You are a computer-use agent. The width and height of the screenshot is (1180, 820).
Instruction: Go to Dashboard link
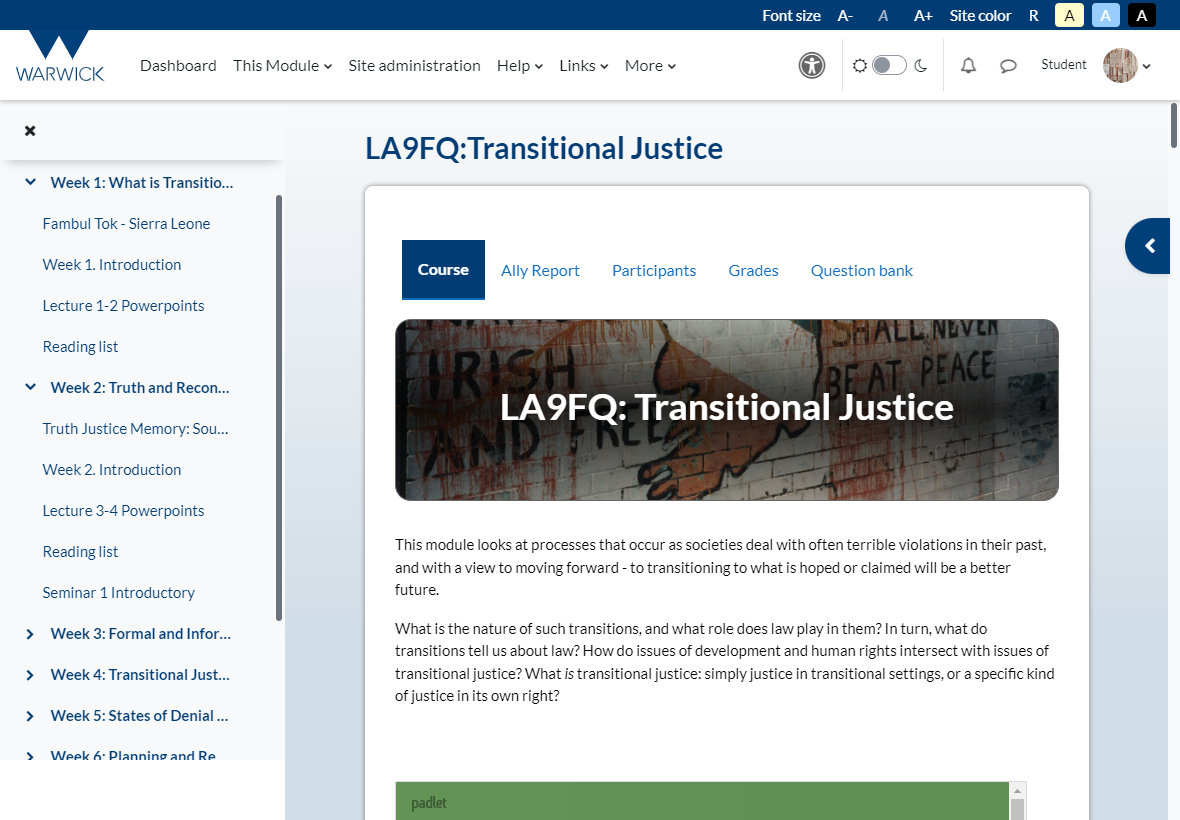pos(178,66)
